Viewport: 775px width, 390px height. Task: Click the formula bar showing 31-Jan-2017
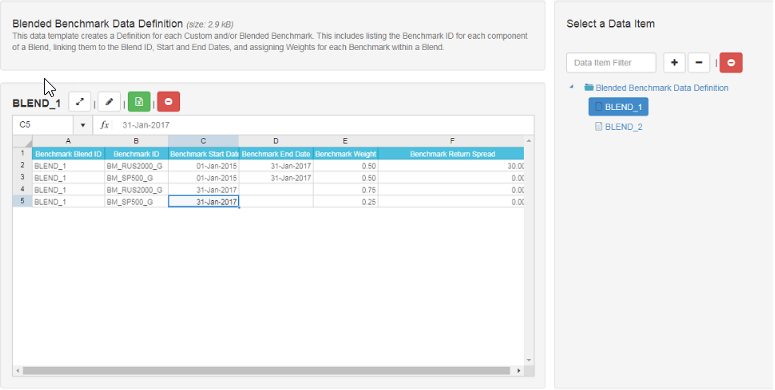324,125
